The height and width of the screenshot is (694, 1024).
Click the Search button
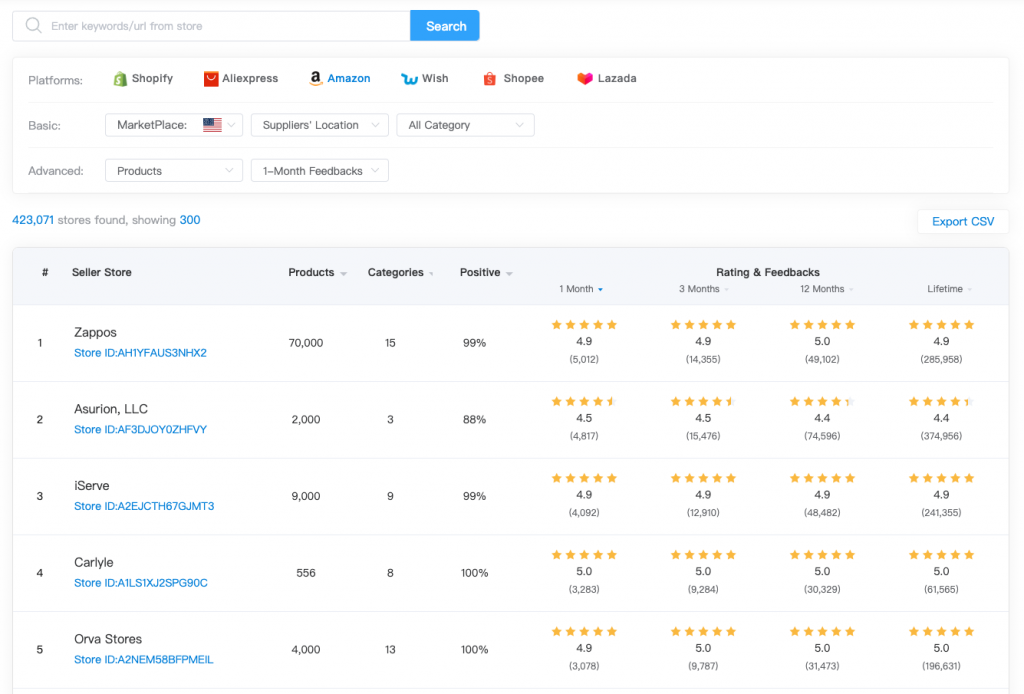[x=444, y=25]
